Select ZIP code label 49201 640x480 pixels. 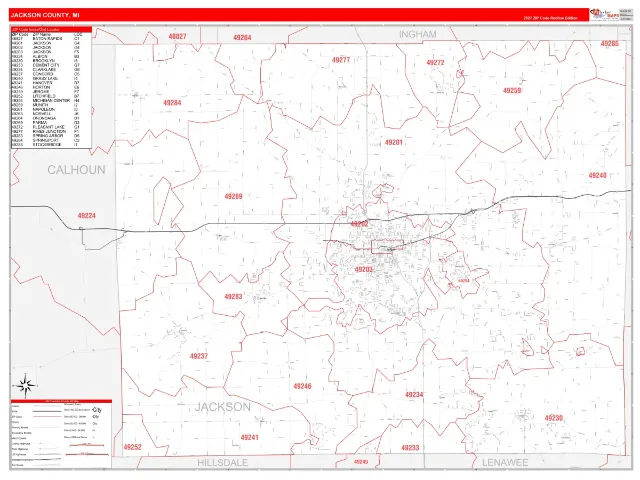pyautogui.click(x=394, y=142)
